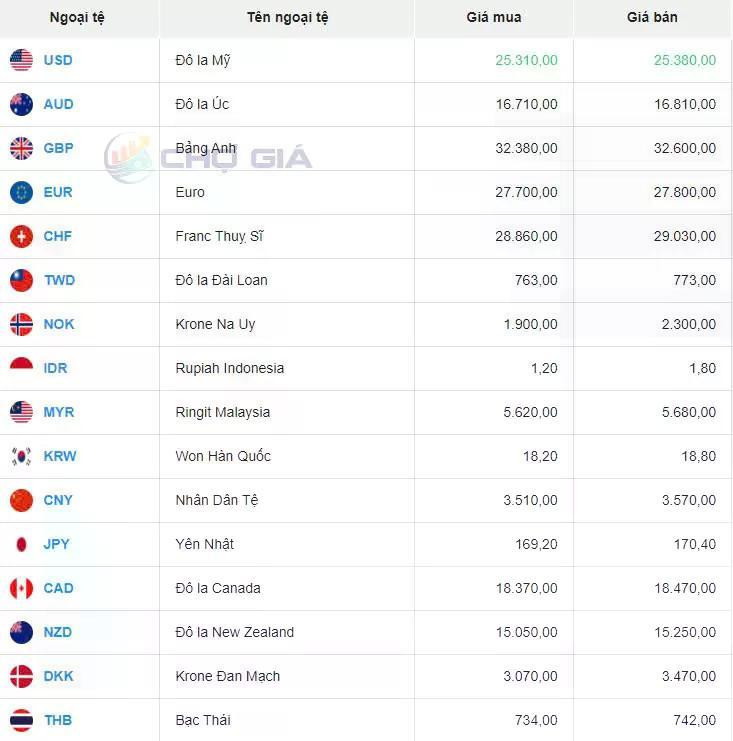This screenshot has width=733, height=741.
Task: Click the European Union flag icon
Action: (21, 192)
